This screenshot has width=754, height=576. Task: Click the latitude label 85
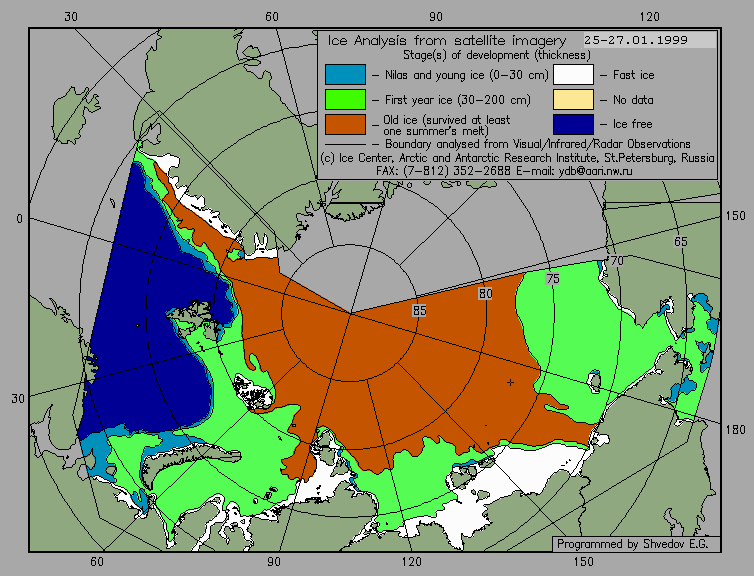[x=419, y=311]
